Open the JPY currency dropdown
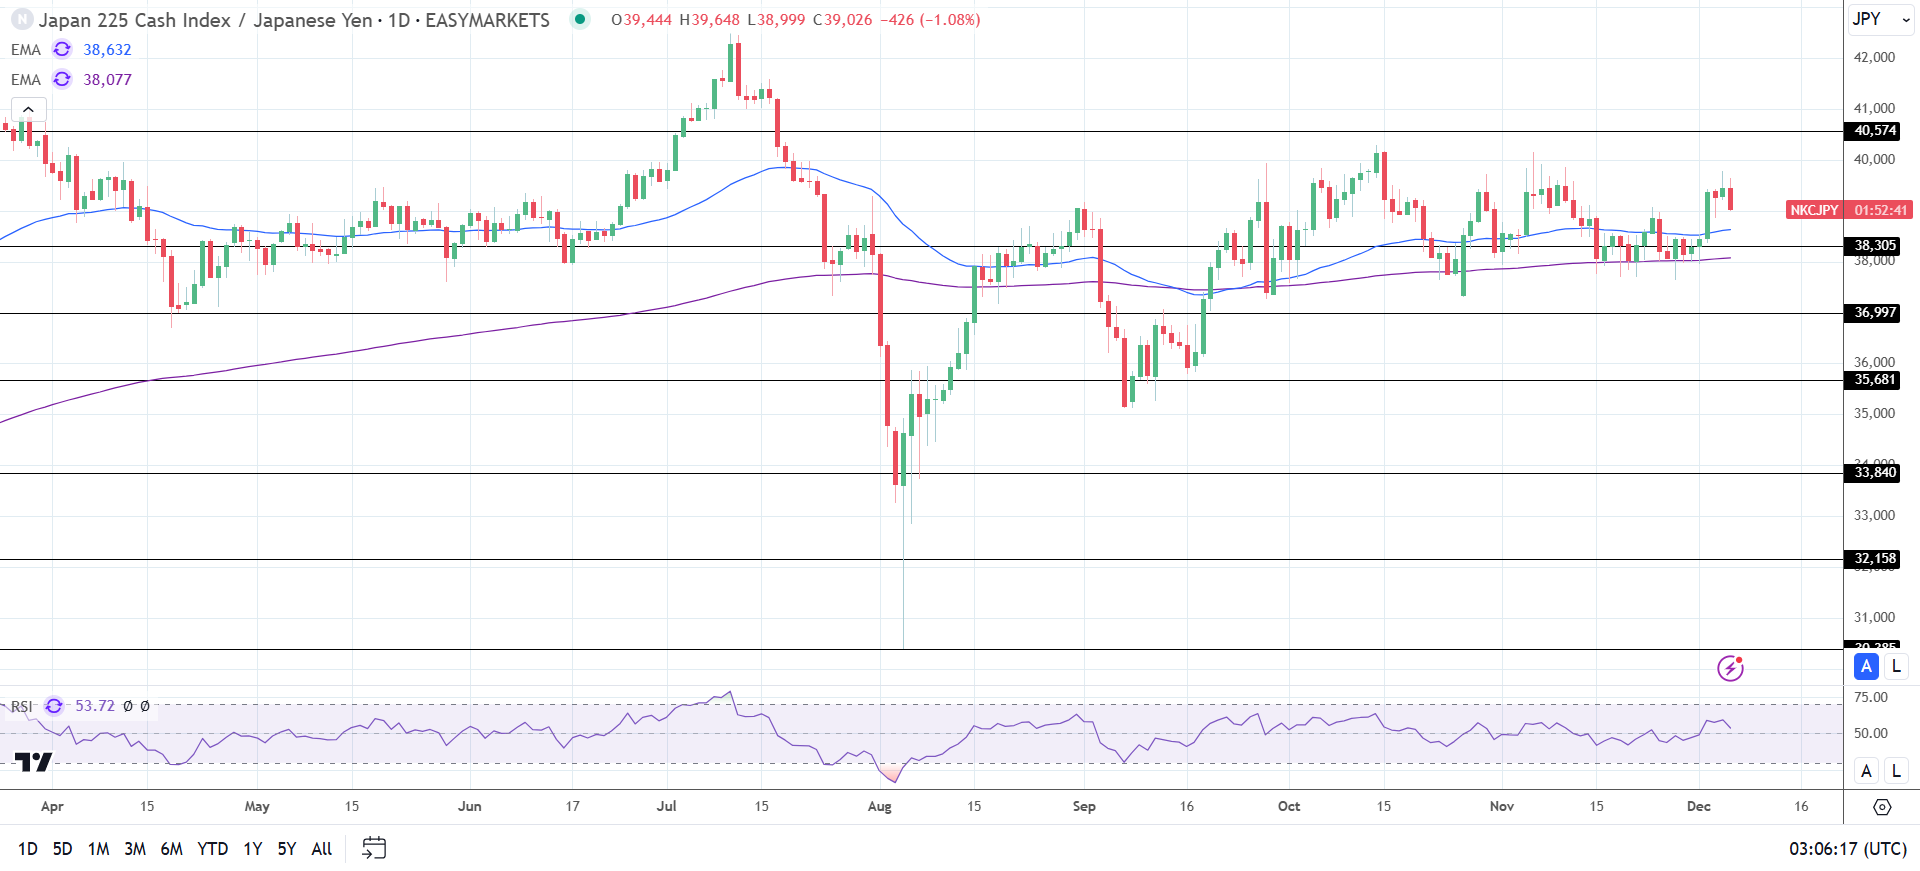 (1881, 19)
